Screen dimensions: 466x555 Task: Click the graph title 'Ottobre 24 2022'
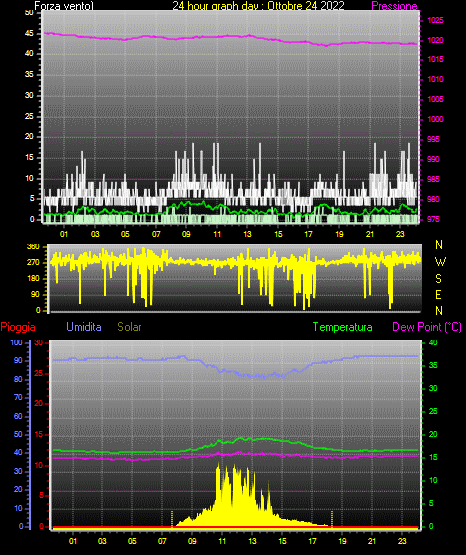pos(306,6)
